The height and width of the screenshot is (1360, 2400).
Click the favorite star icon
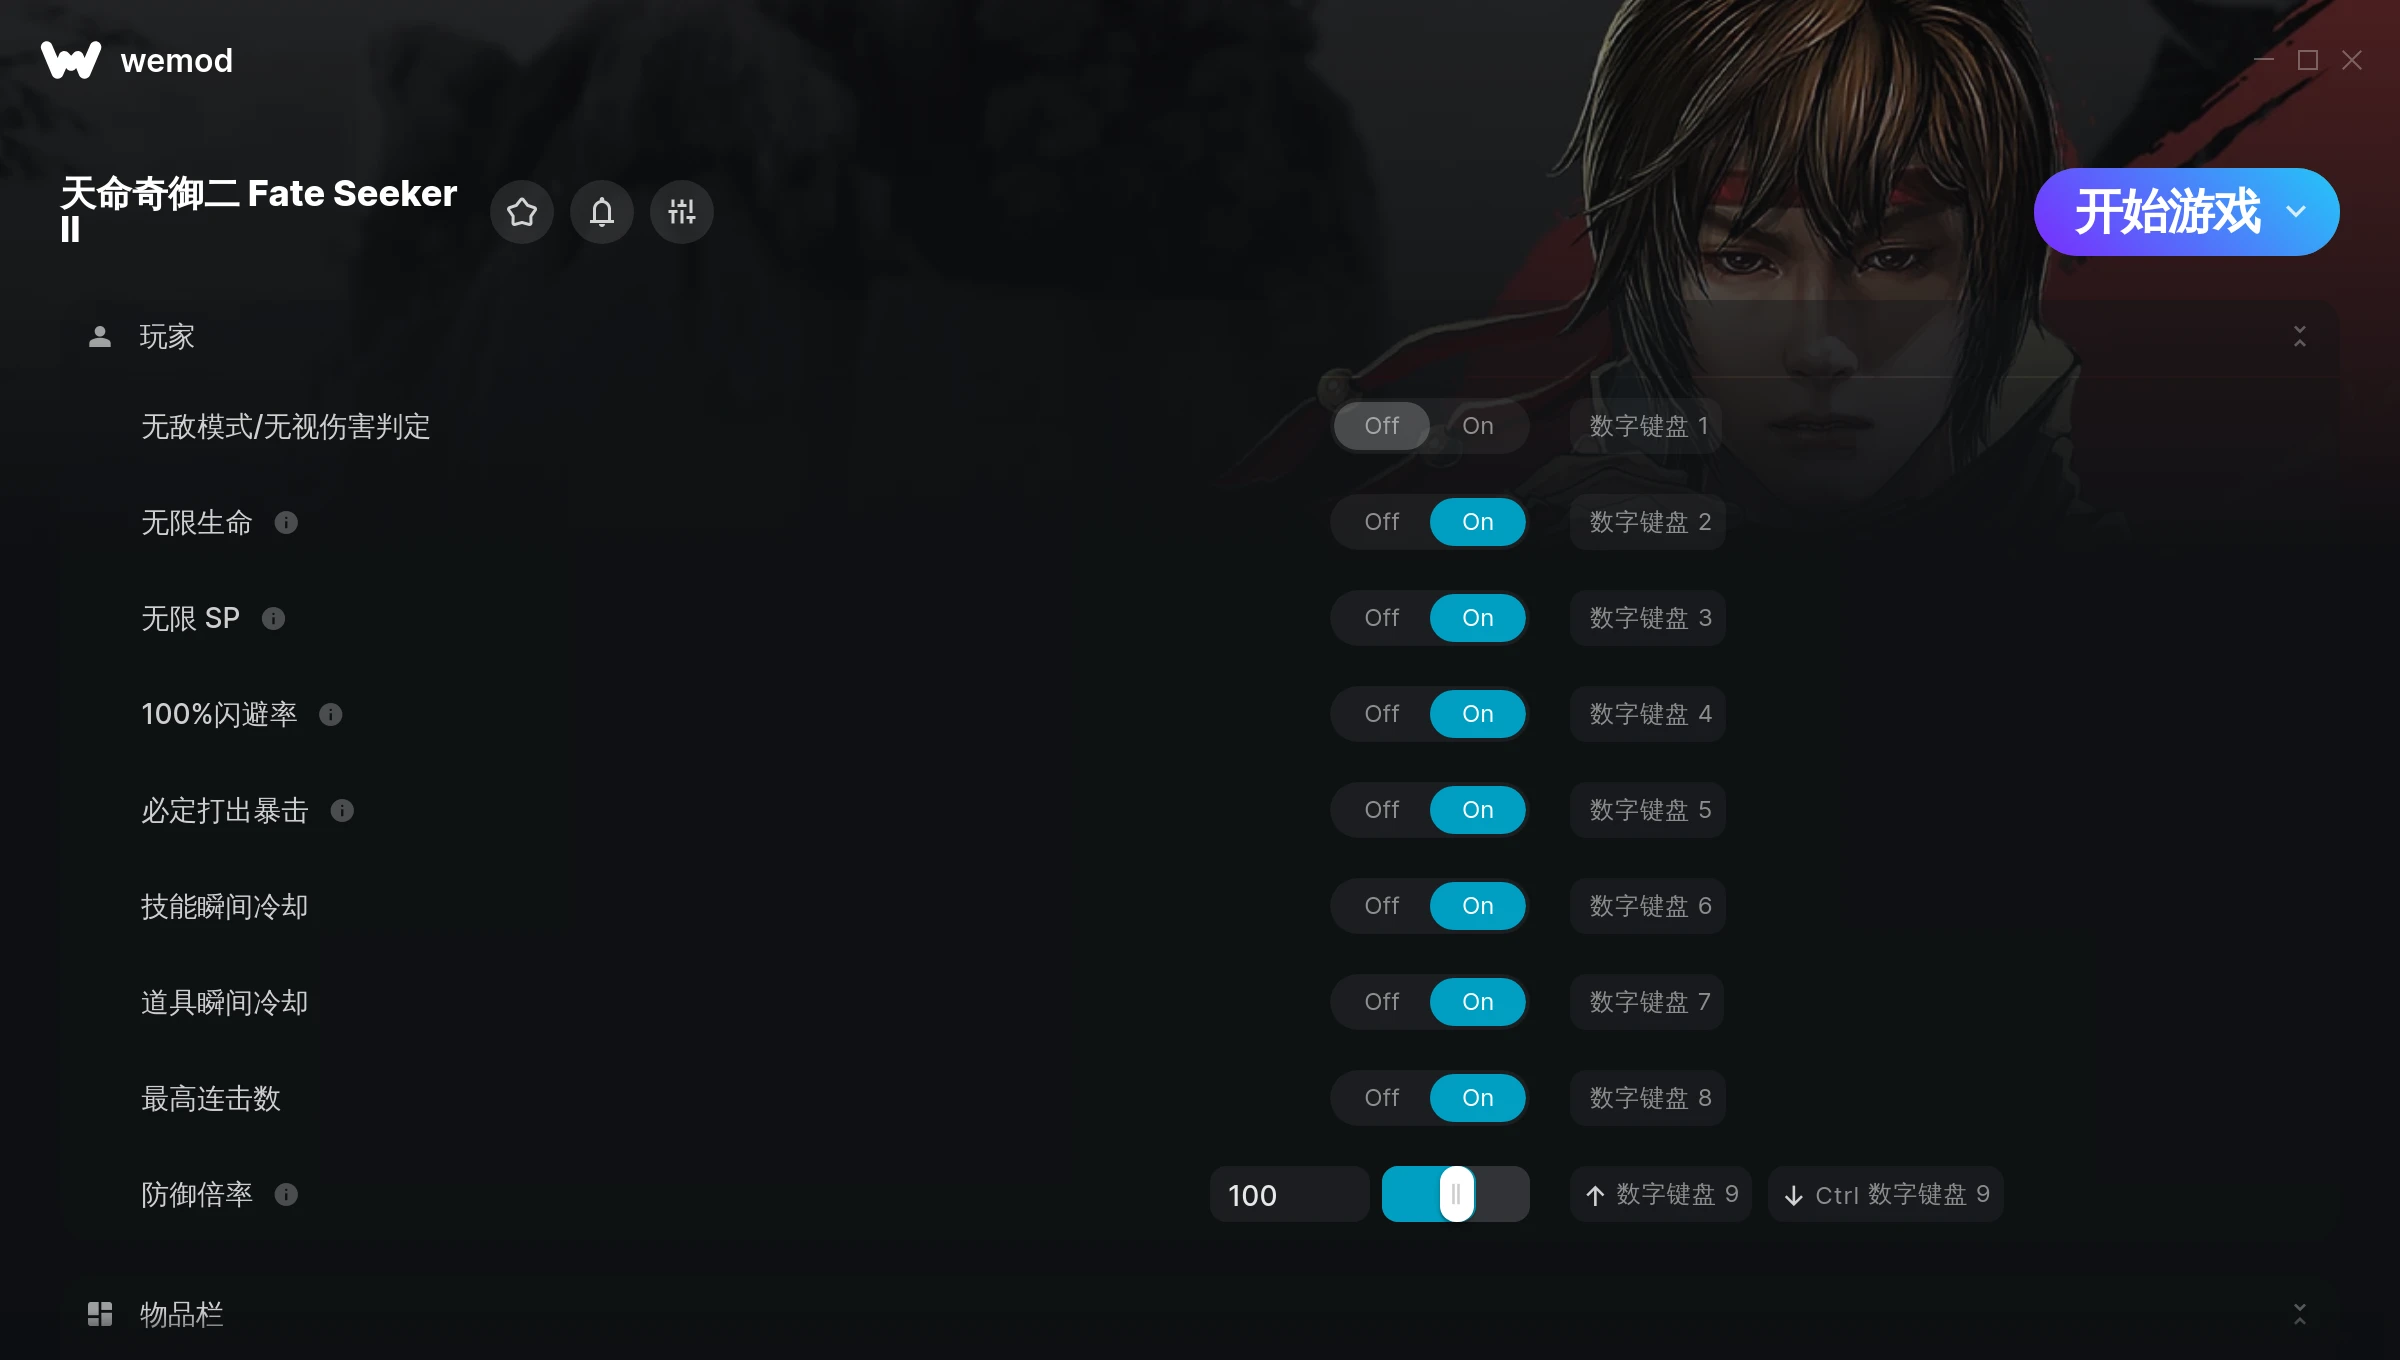(x=522, y=212)
